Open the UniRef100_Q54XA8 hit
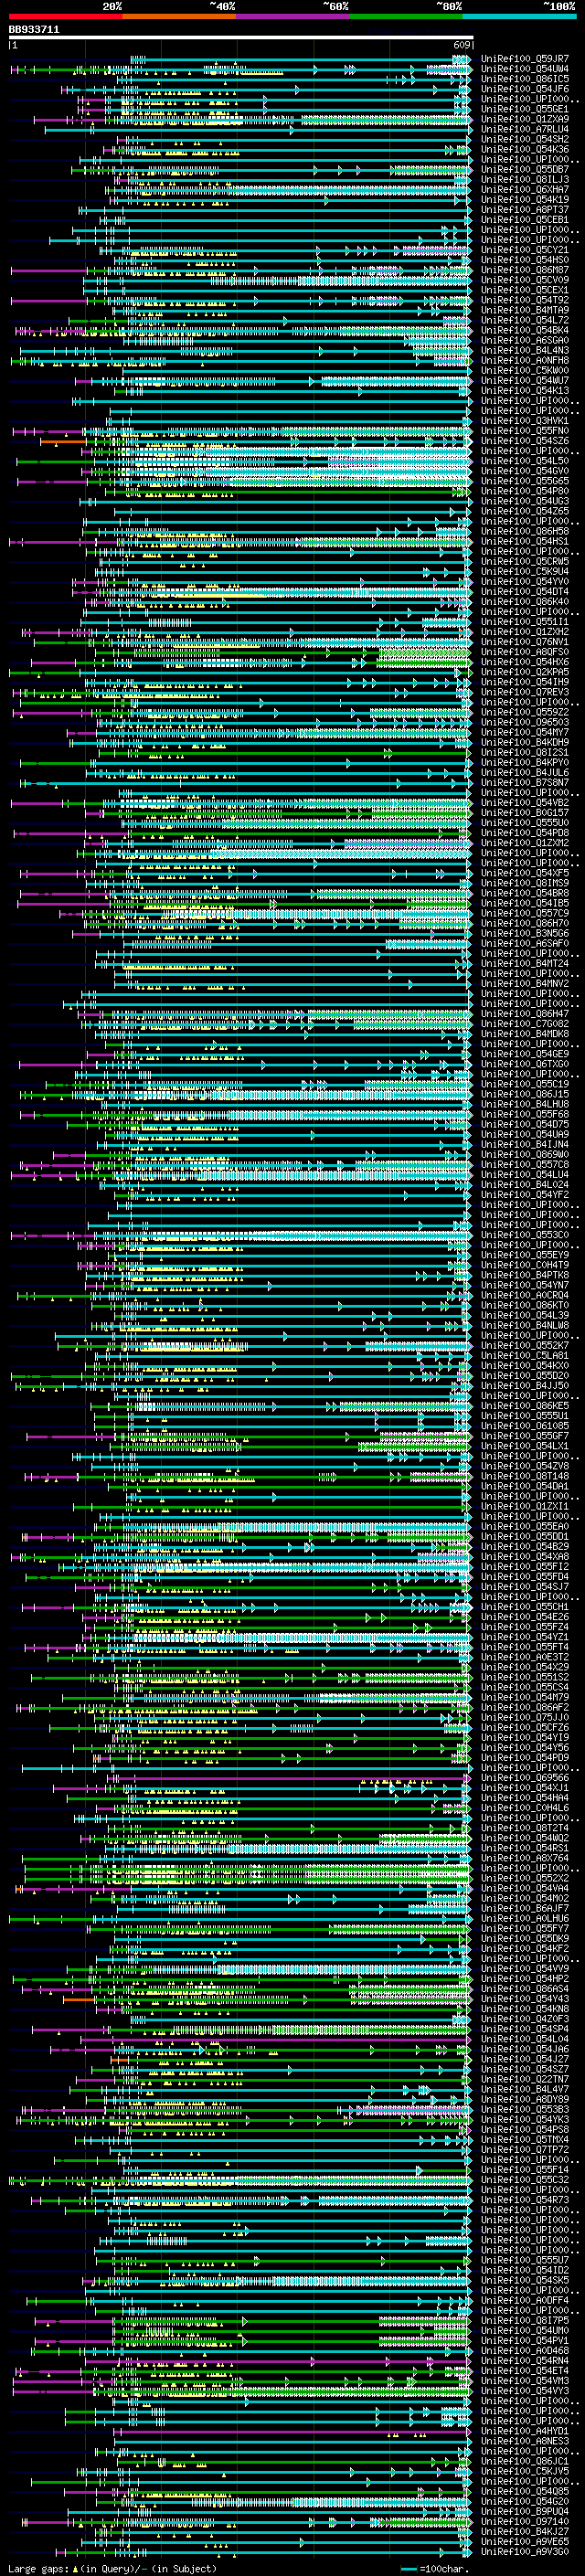Viewport: 585px width, 2576px height. 525,1556
